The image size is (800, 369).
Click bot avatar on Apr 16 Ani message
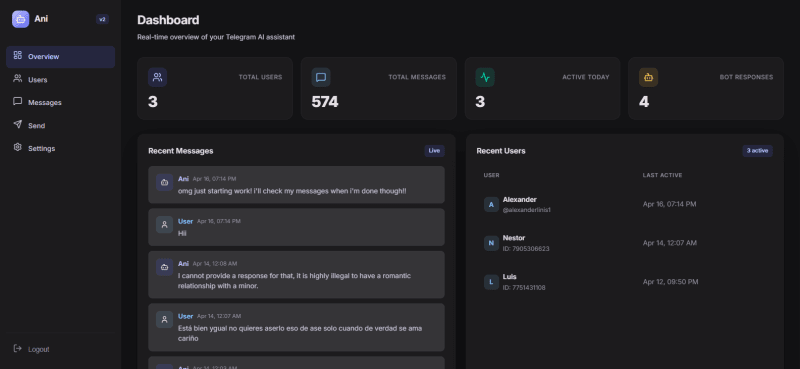164,182
